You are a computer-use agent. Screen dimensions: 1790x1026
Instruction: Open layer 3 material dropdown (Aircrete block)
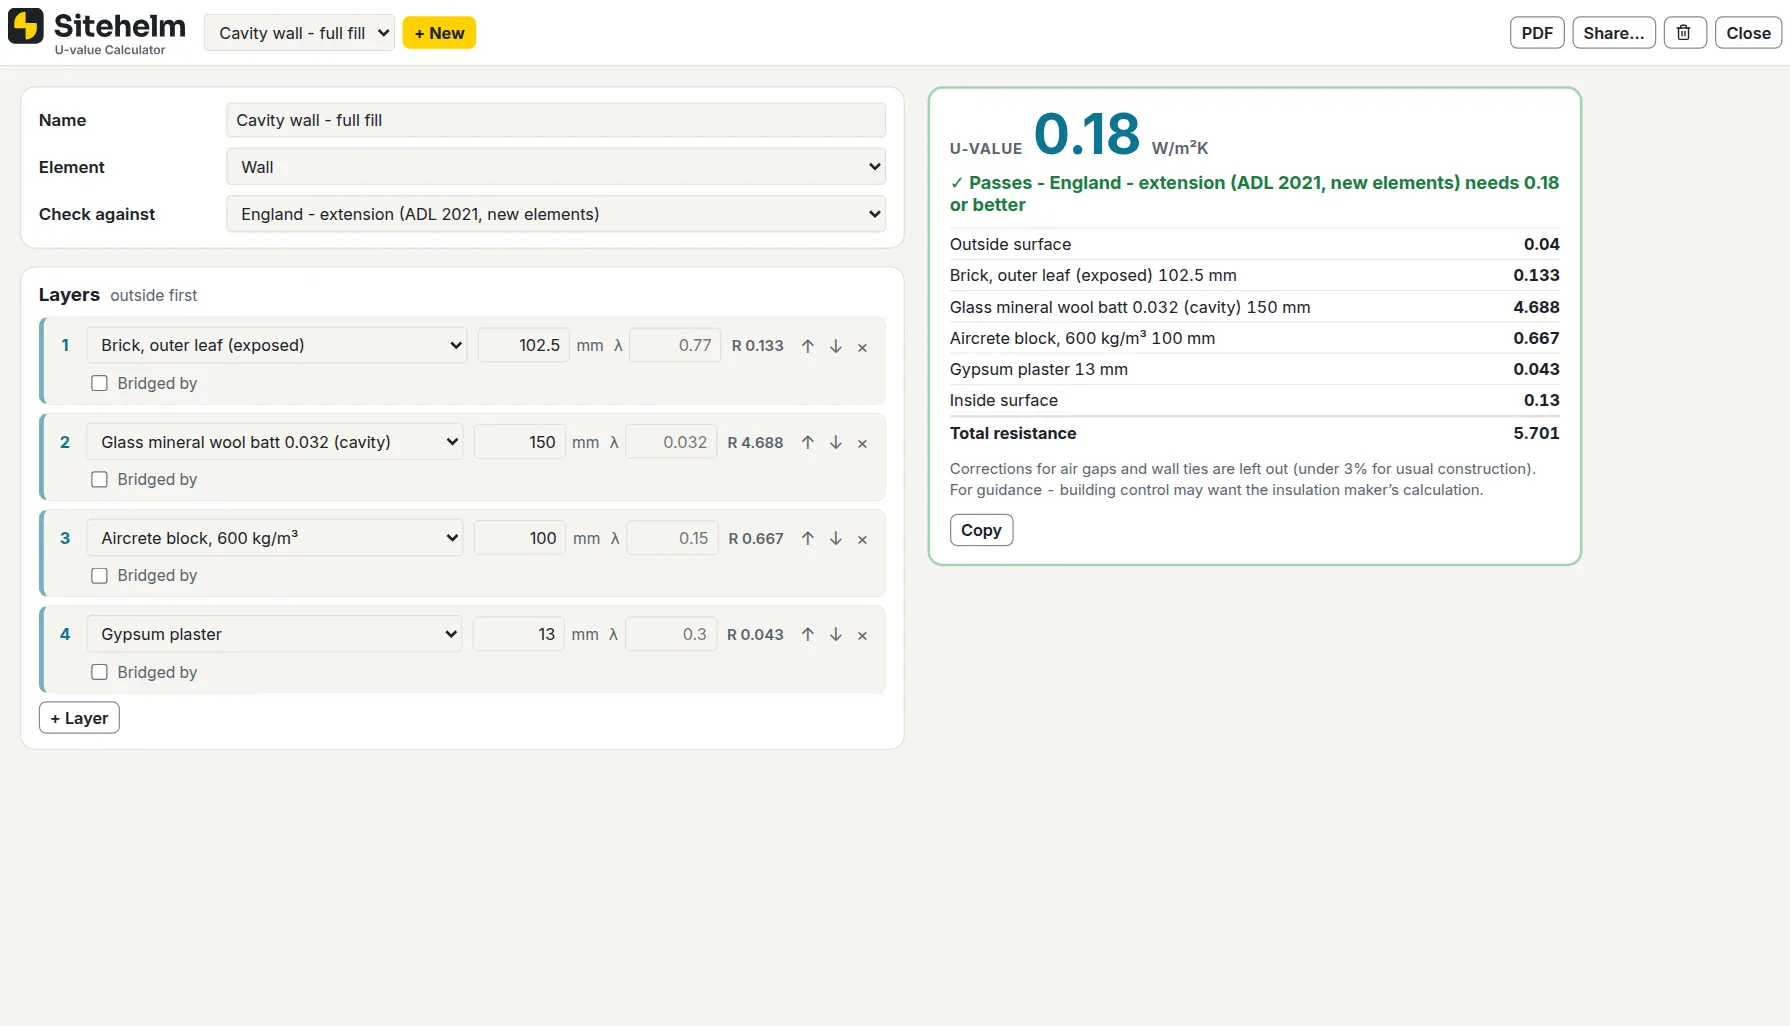point(275,538)
